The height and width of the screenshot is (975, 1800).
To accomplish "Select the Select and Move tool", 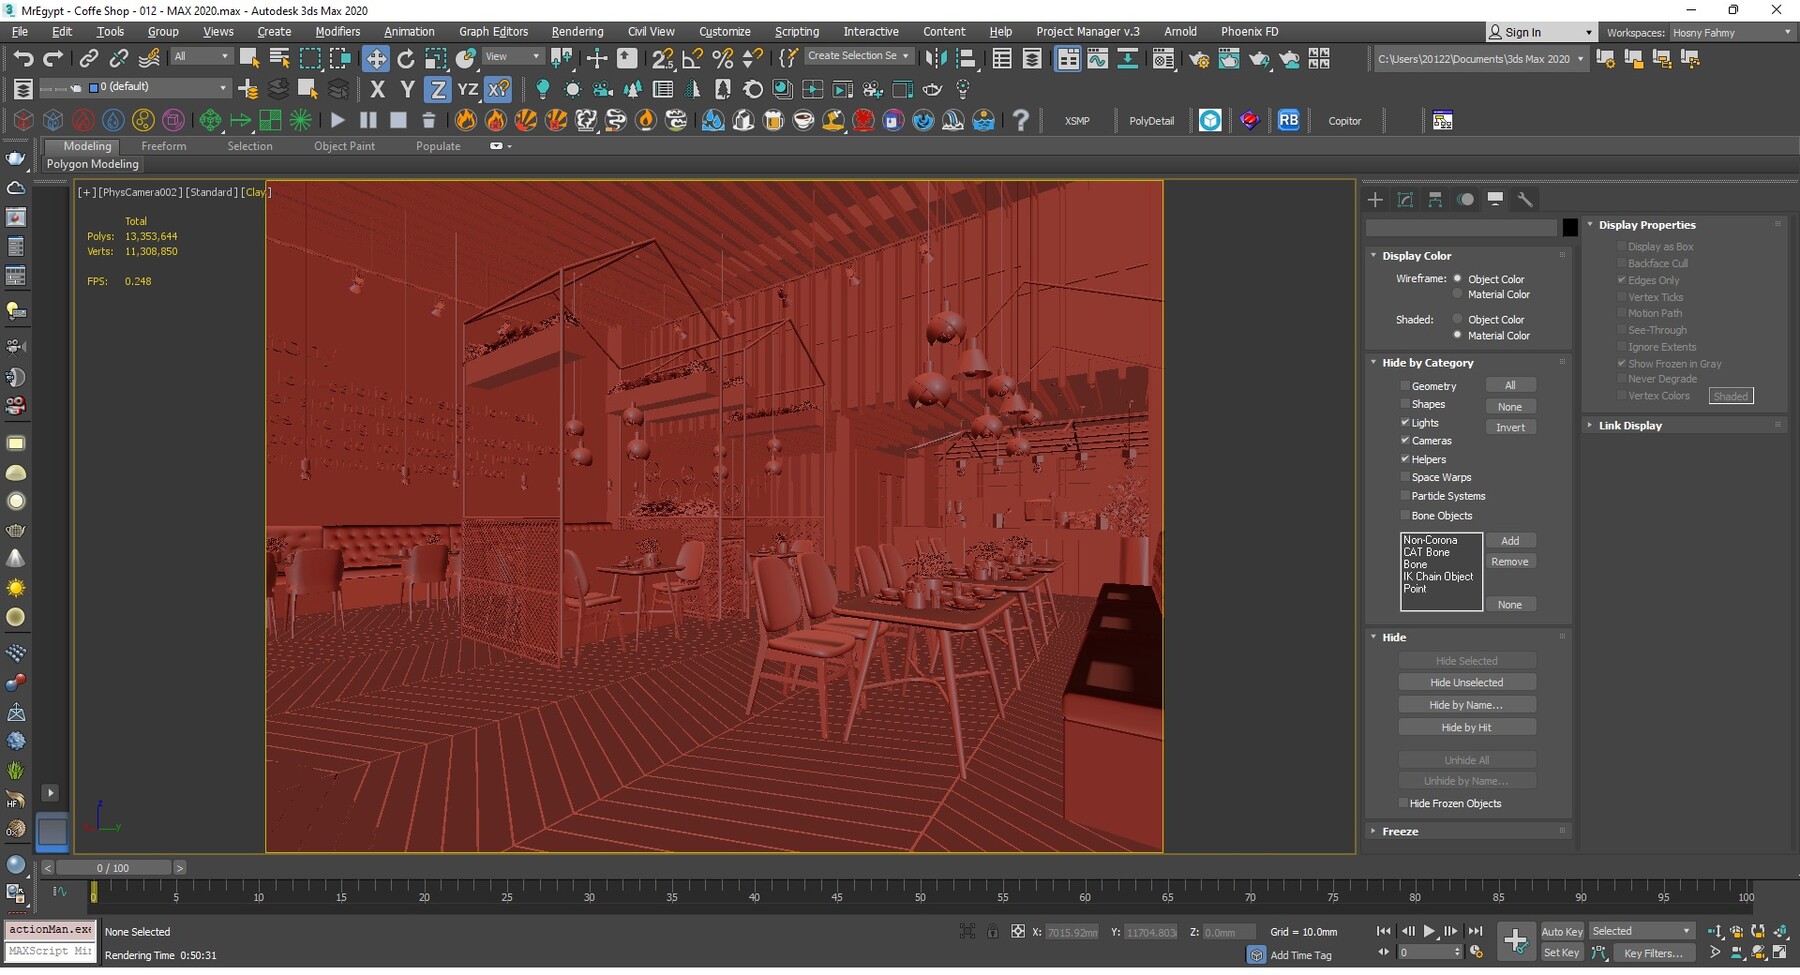I will (376, 57).
